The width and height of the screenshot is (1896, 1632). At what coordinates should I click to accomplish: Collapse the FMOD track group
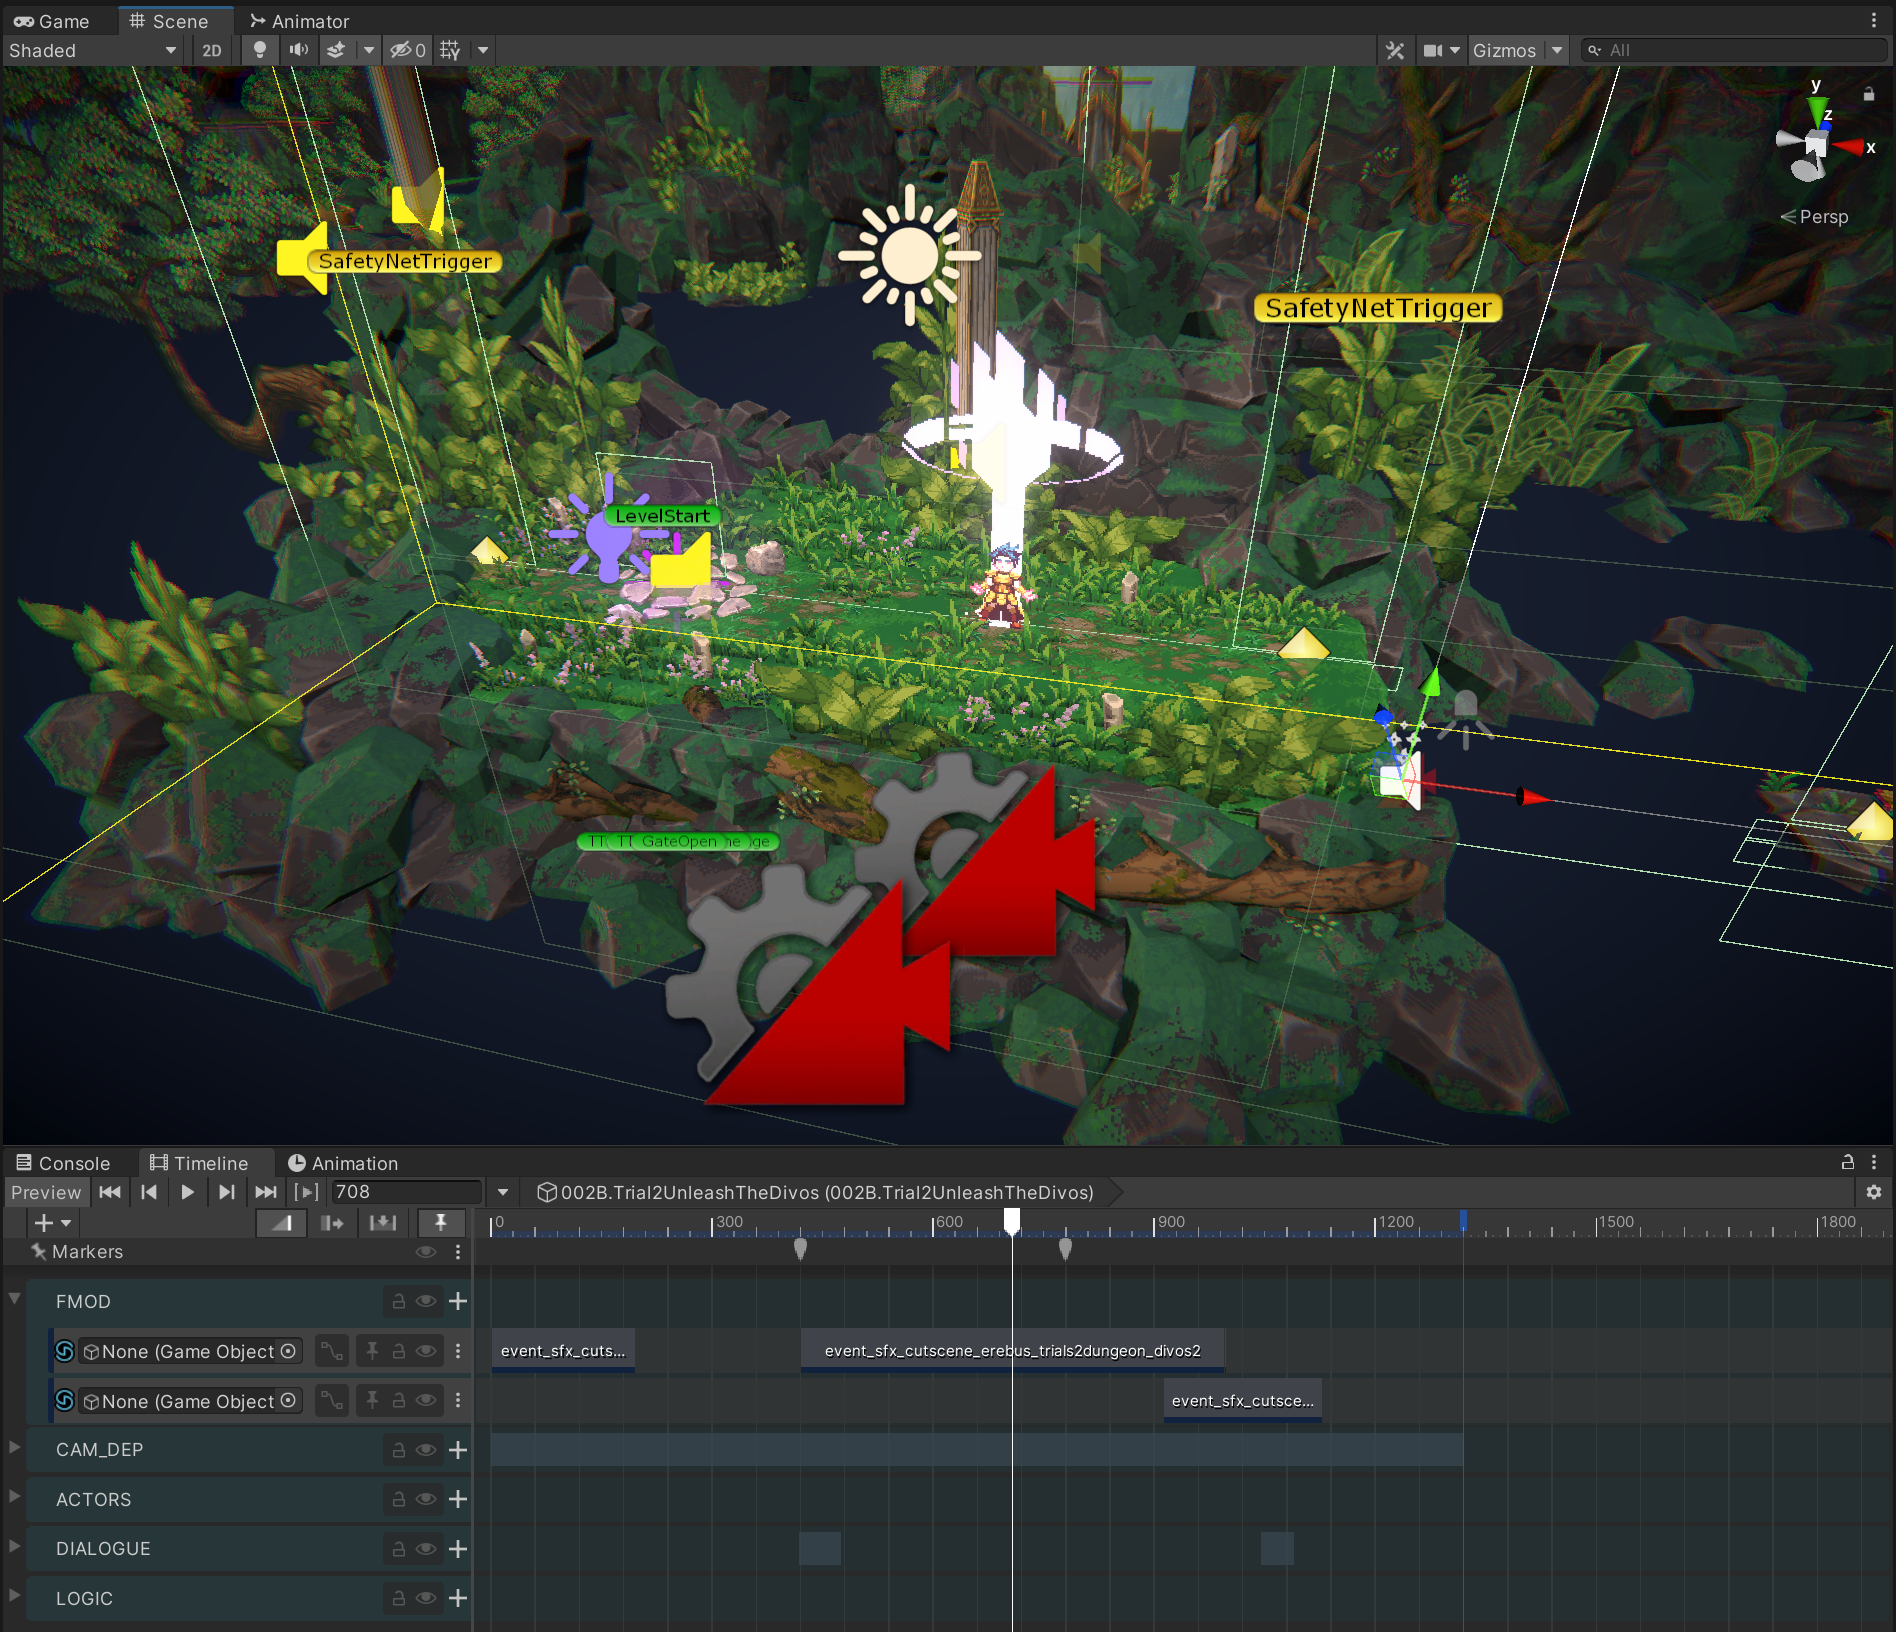pyautogui.click(x=15, y=1299)
